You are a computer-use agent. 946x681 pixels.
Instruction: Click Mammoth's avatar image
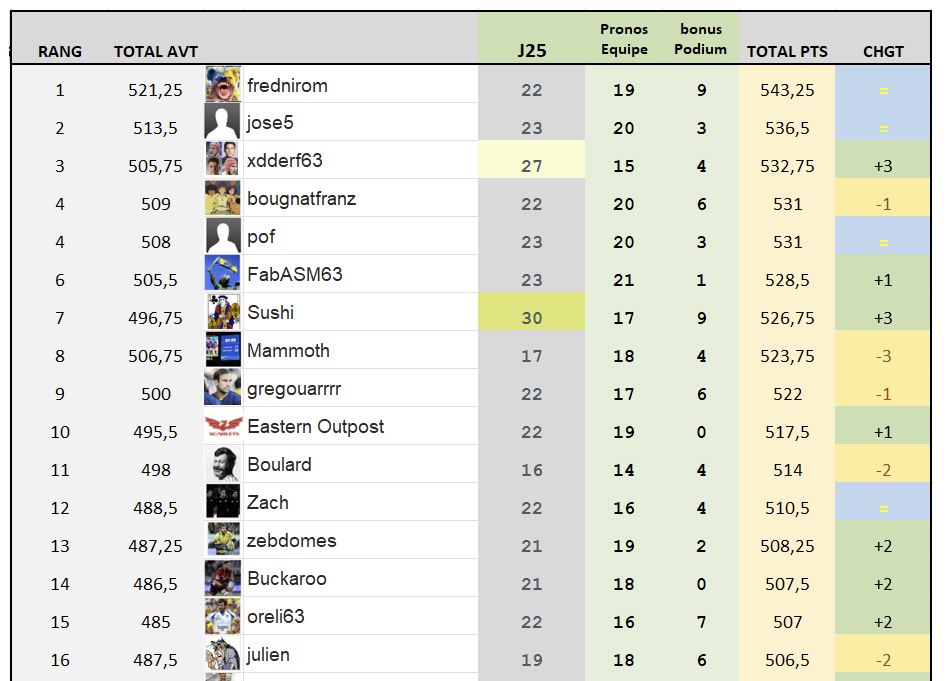point(222,350)
